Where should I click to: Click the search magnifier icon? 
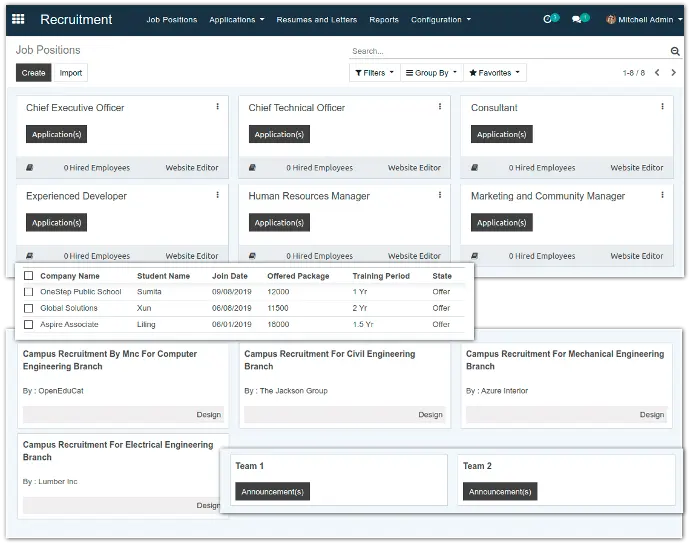click(675, 51)
